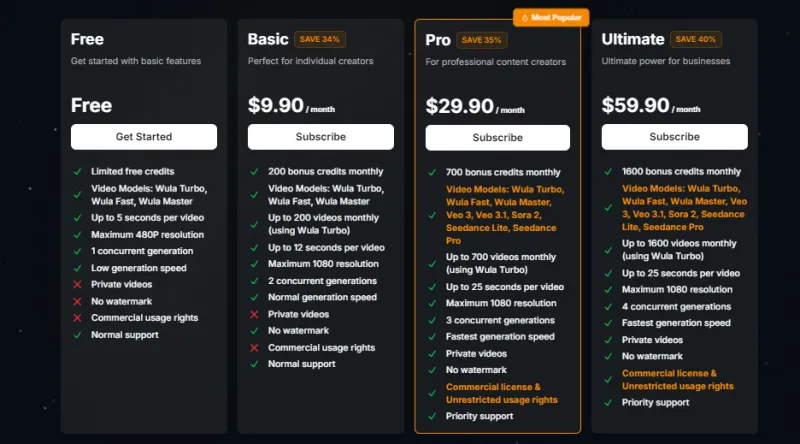Click Ultimate orange Video Models list text
Screen dimensions: 800x444
[x=683, y=207]
